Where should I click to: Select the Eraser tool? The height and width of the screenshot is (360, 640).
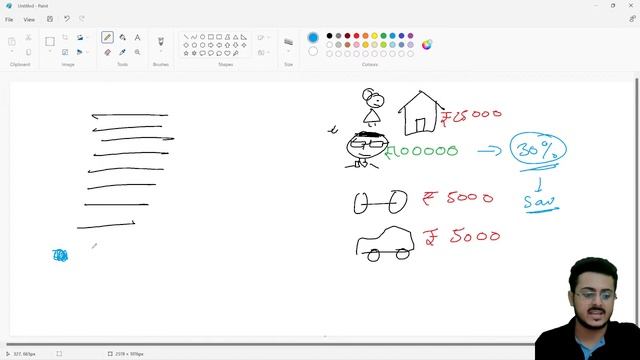107,52
